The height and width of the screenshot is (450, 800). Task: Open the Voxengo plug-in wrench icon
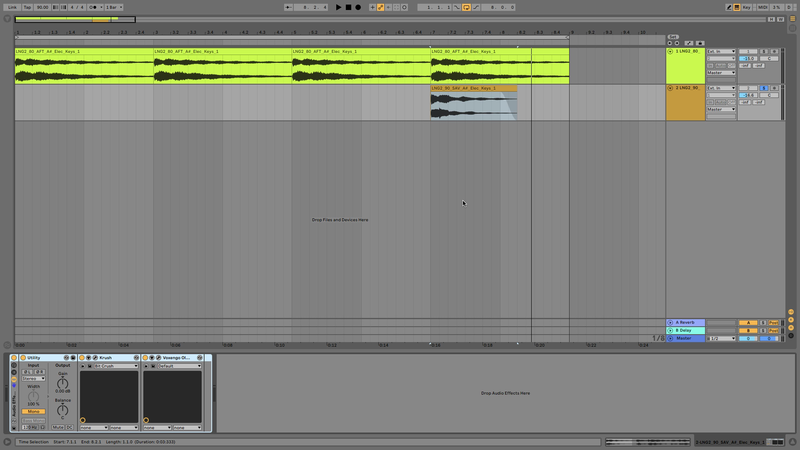(158, 358)
